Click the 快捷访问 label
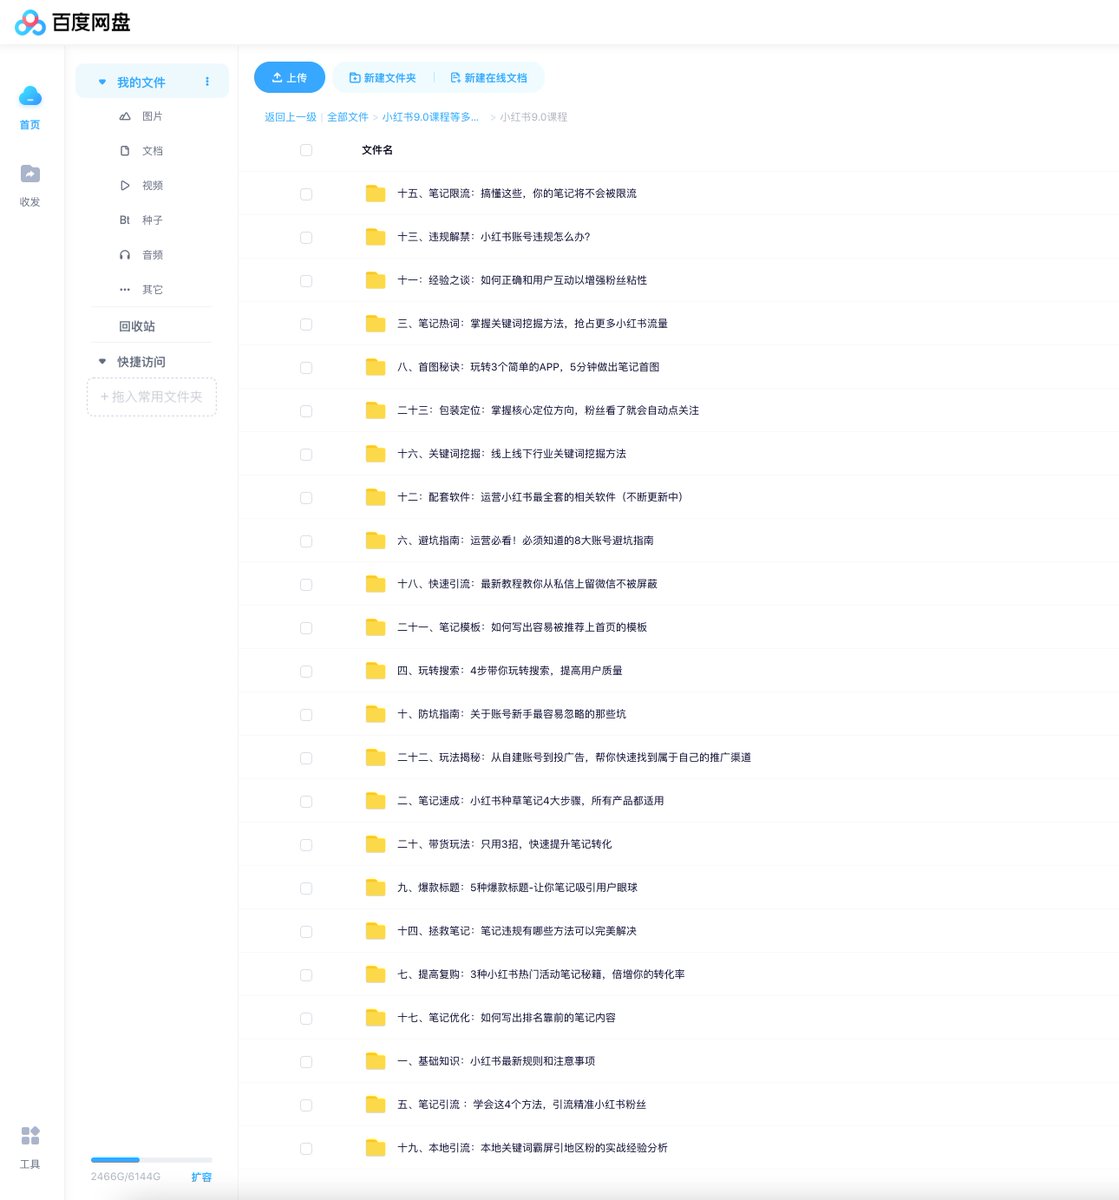The image size is (1119, 1200). pos(141,362)
